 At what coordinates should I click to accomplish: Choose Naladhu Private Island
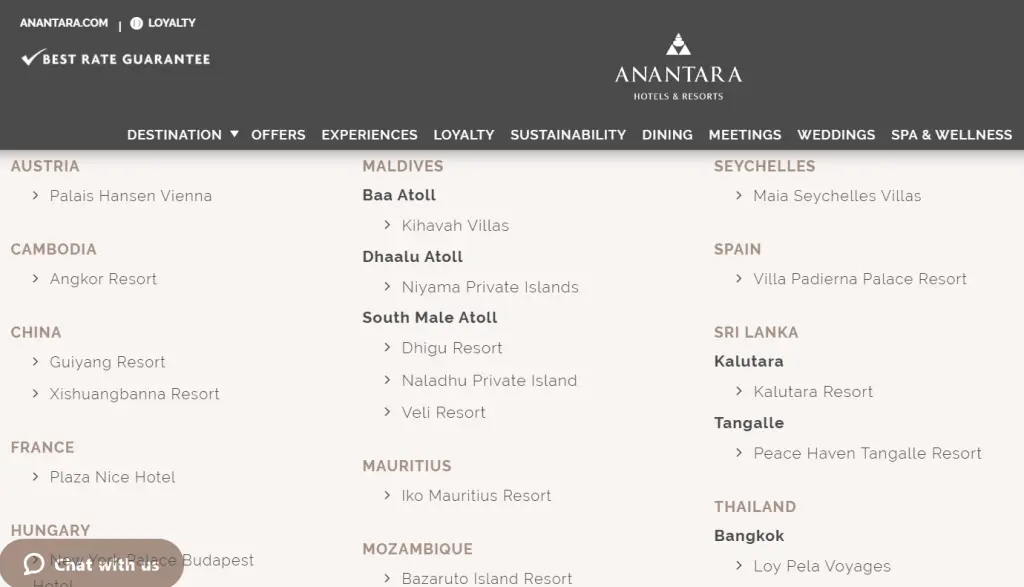489,380
